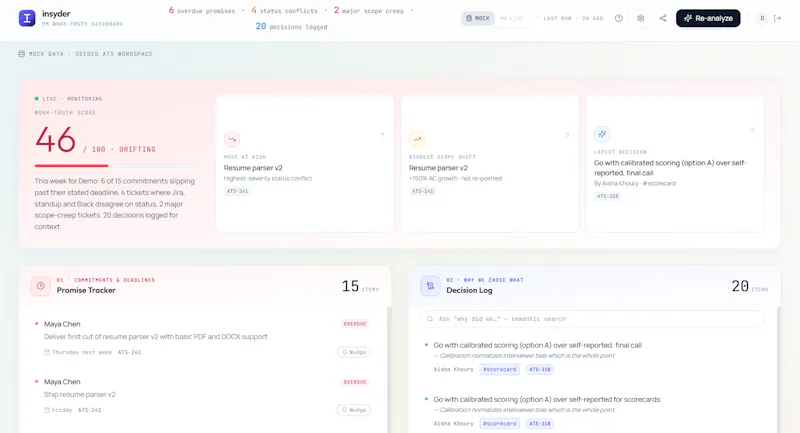The image size is (800, 433).
Task: Click ATS-241 beside Friday
Action: tap(90, 410)
